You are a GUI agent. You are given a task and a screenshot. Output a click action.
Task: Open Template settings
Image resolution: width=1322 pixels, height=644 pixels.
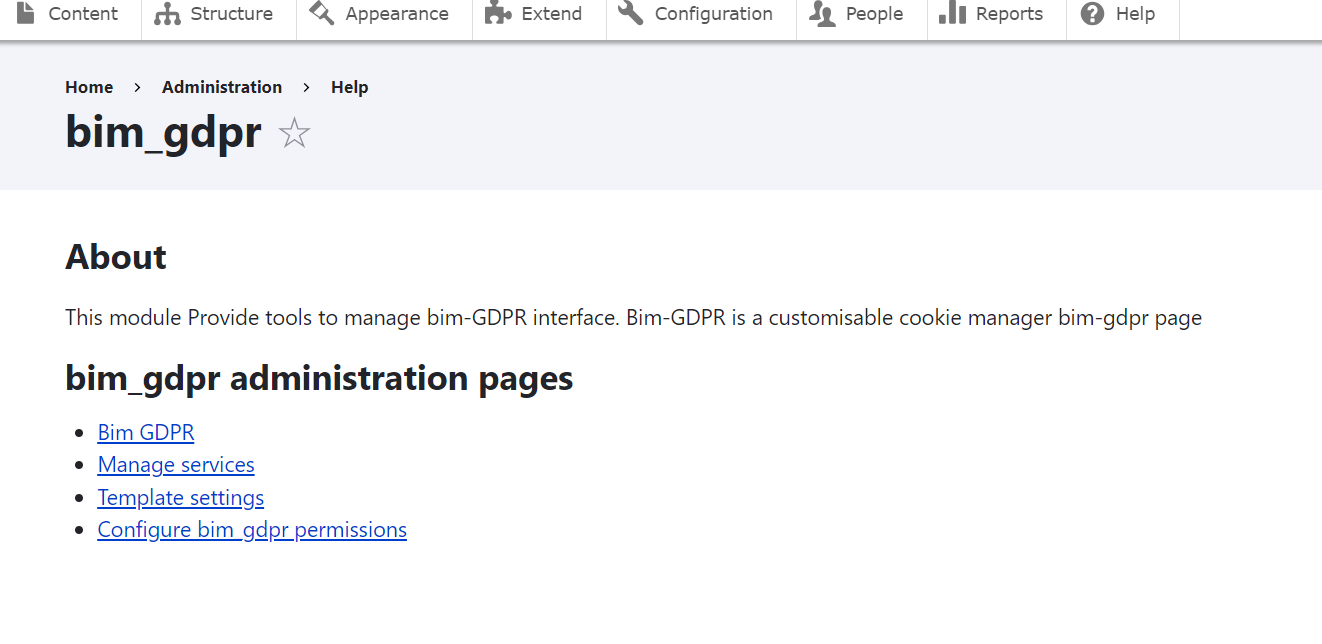click(x=180, y=497)
